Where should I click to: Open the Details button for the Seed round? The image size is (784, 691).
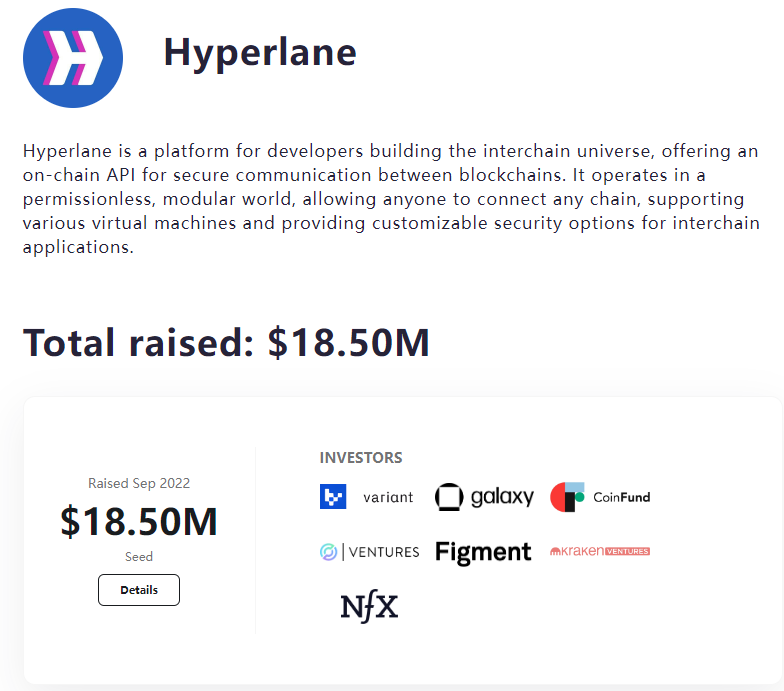139,590
